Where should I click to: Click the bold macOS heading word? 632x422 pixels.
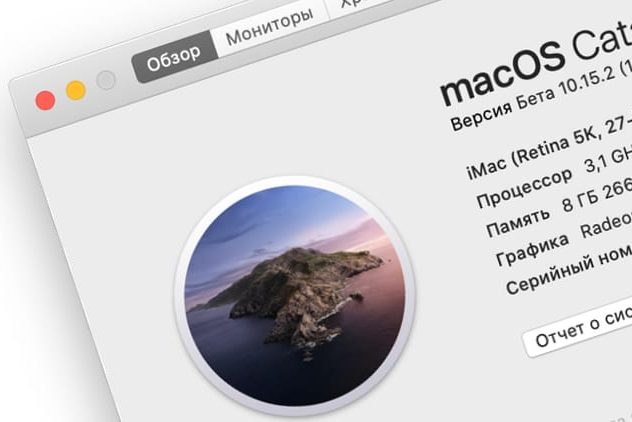pyautogui.click(x=503, y=72)
